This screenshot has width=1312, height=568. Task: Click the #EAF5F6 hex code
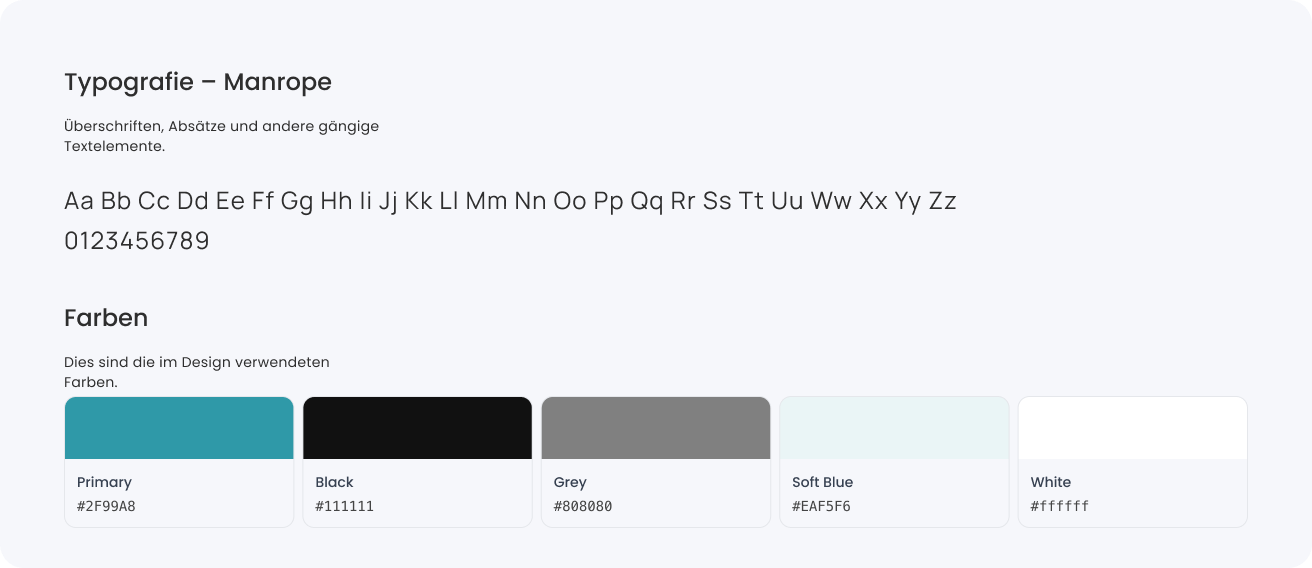[x=821, y=506]
